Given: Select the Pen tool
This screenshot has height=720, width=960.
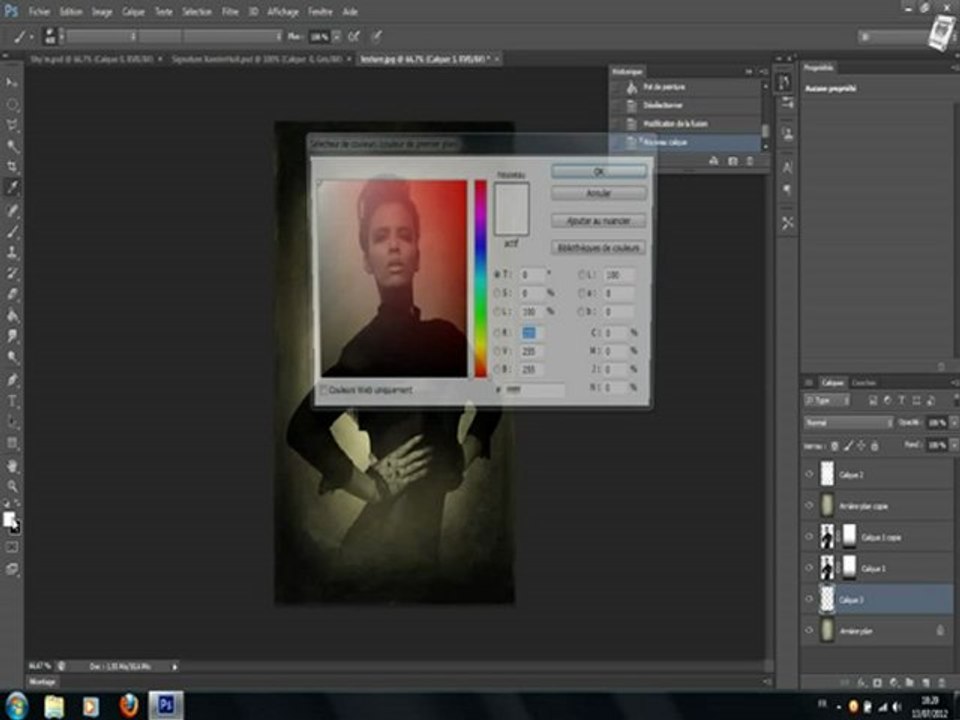Looking at the screenshot, I should [x=12, y=380].
